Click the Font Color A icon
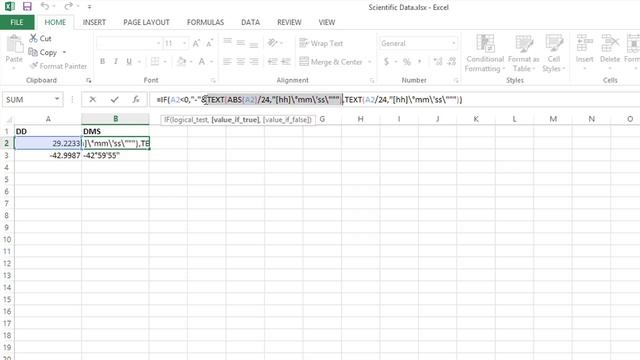Image resolution: width=640 pixels, height=360 pixels. [x=202, y=62]
